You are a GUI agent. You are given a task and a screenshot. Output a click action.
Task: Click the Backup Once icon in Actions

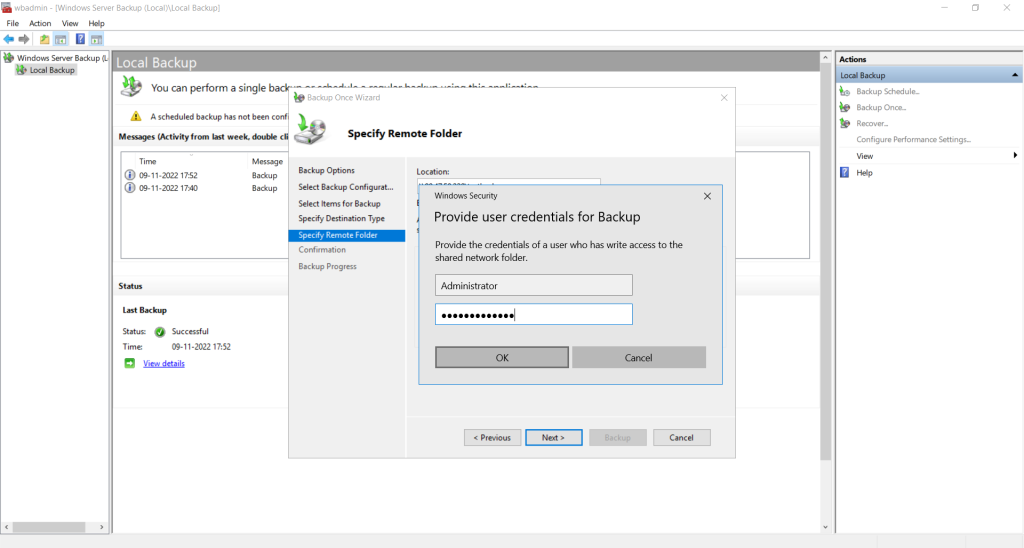pos(845,107)
